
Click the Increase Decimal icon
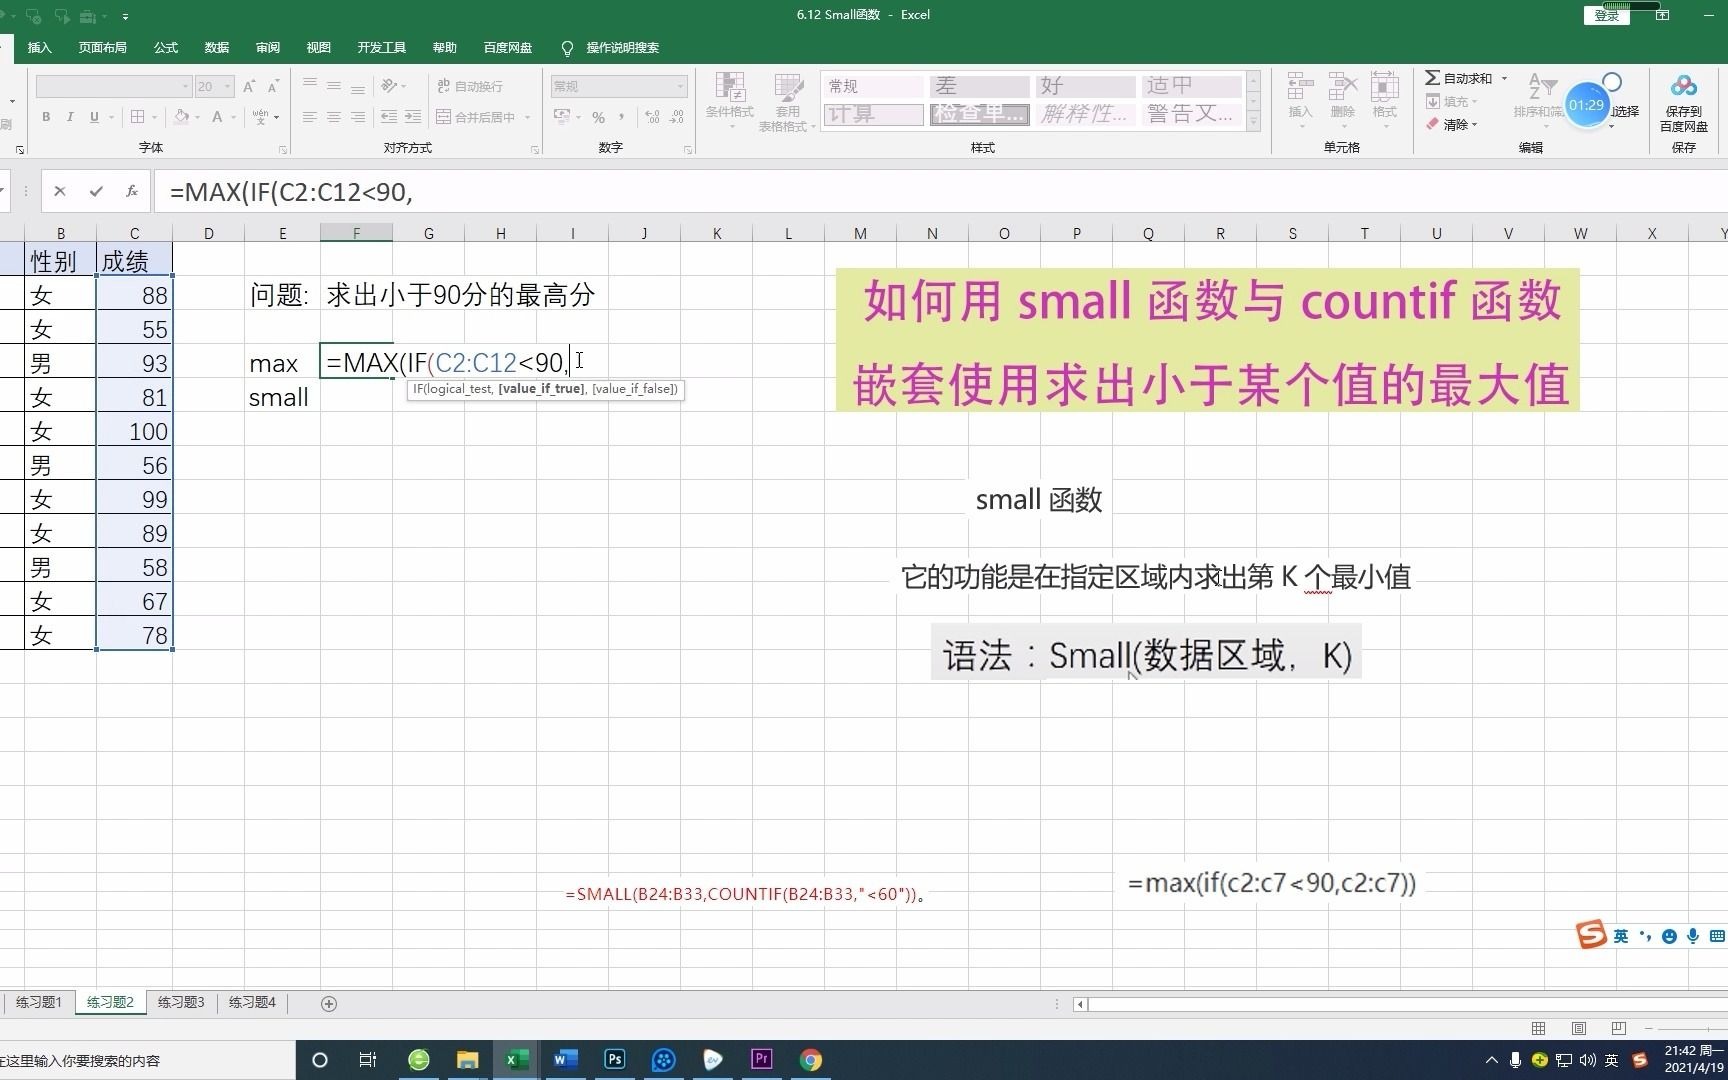coord(652,117)
